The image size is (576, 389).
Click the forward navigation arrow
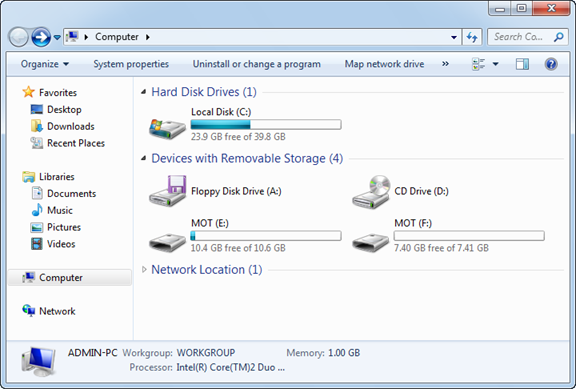(41, 37)
